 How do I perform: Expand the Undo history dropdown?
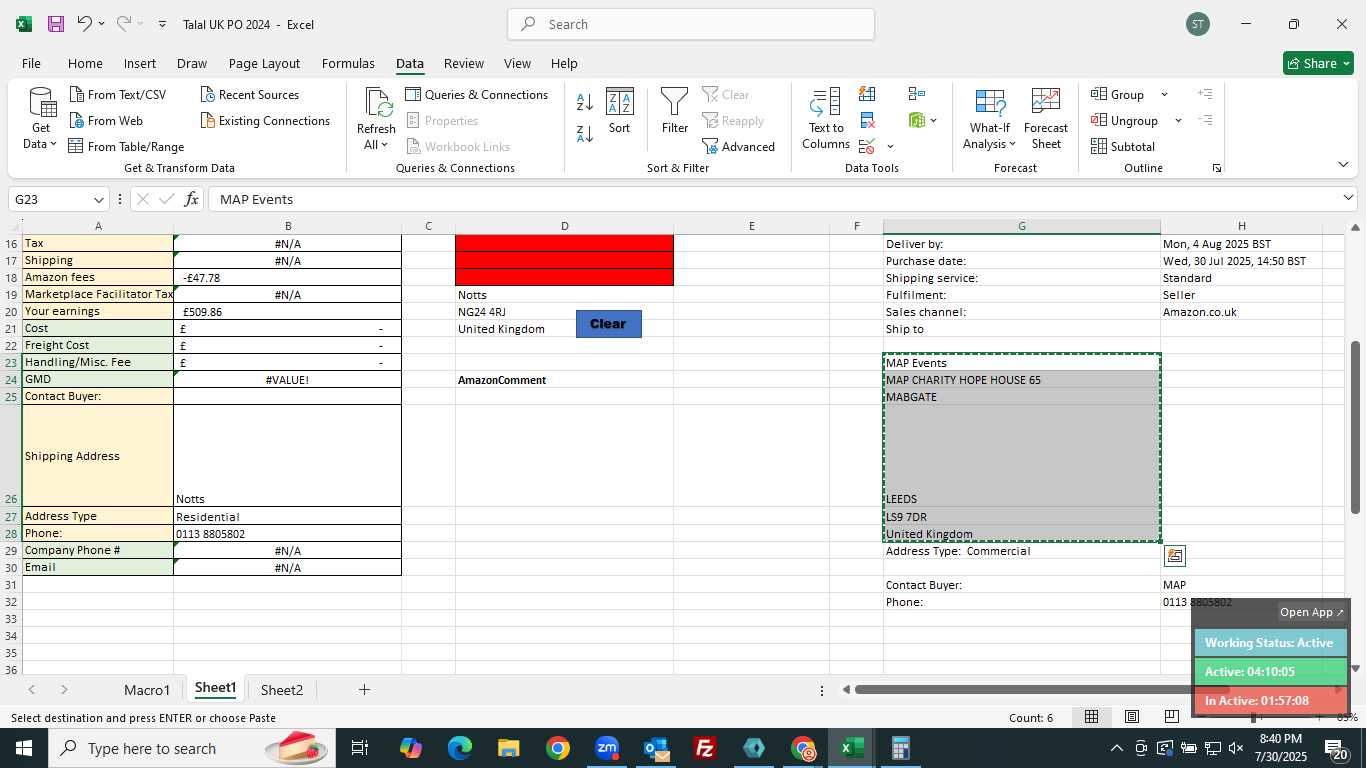tap(101, 24)
